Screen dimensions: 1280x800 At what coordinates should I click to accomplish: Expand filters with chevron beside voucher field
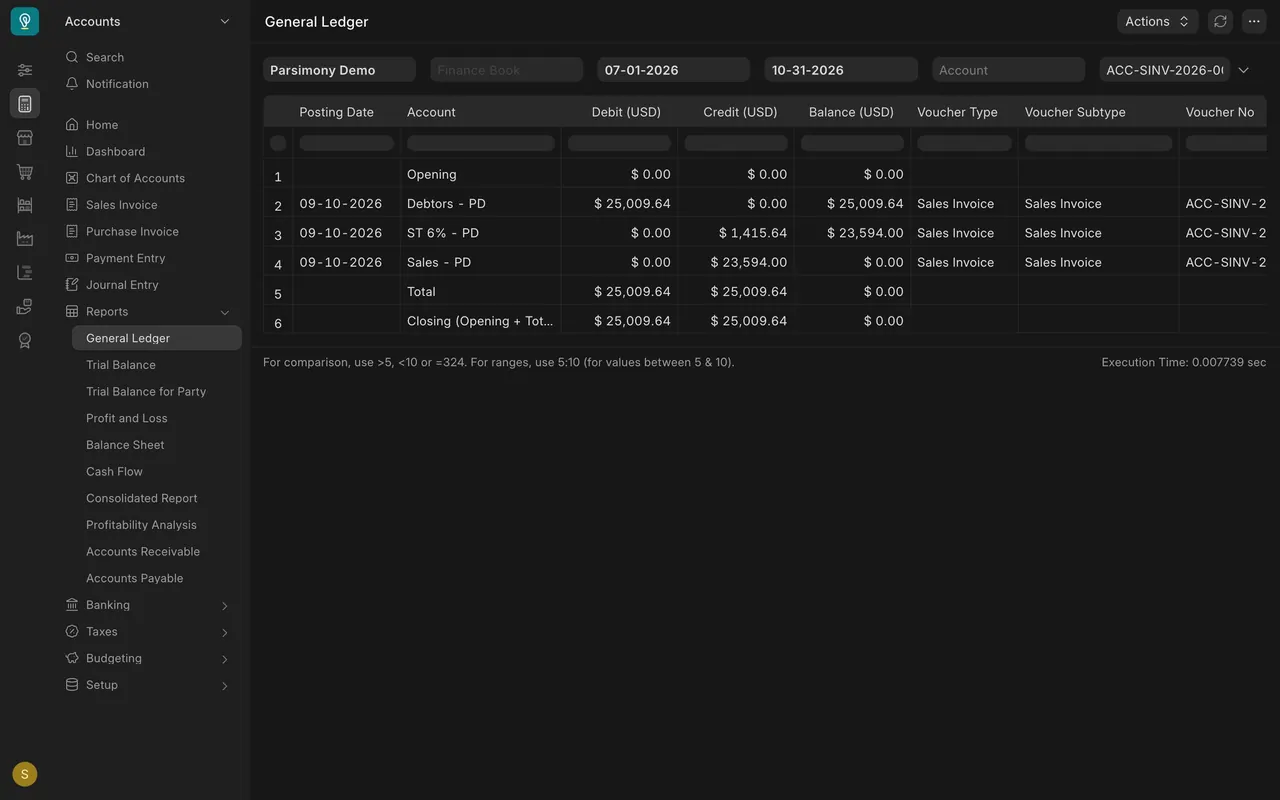pos(1244,70)
